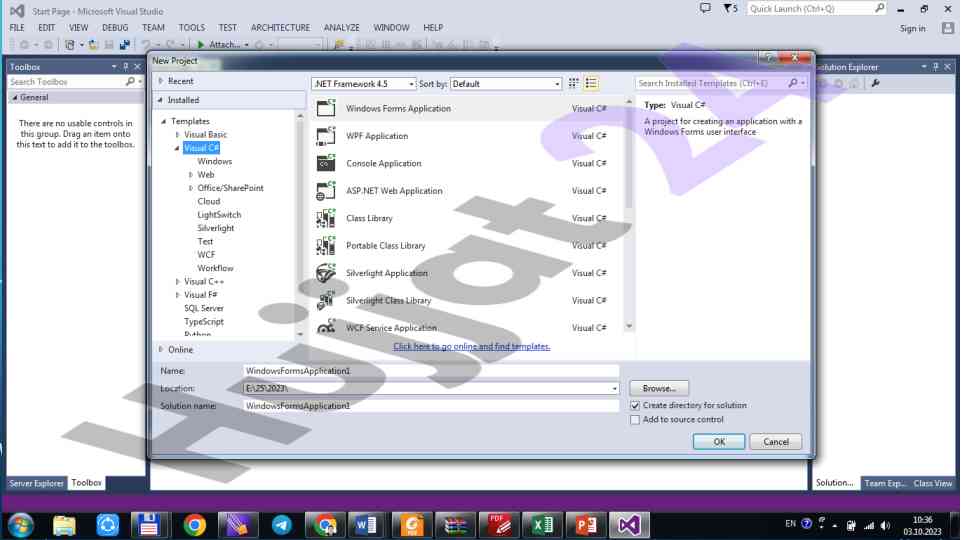Click the Cancel button
Viewport: 961px width, 540px height.
(775, 442)
